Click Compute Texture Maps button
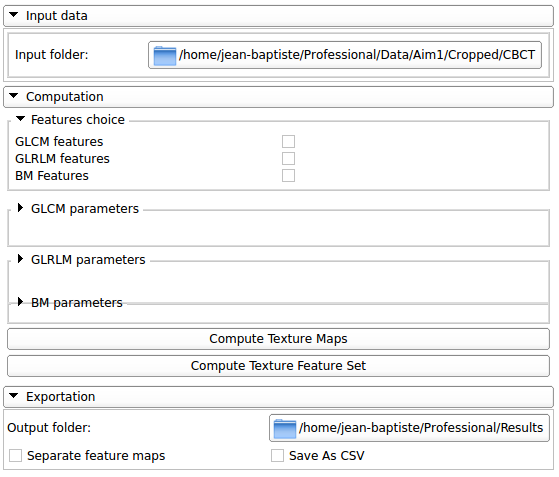The width and height of the screenshot is (559, 477). point(278,339)
